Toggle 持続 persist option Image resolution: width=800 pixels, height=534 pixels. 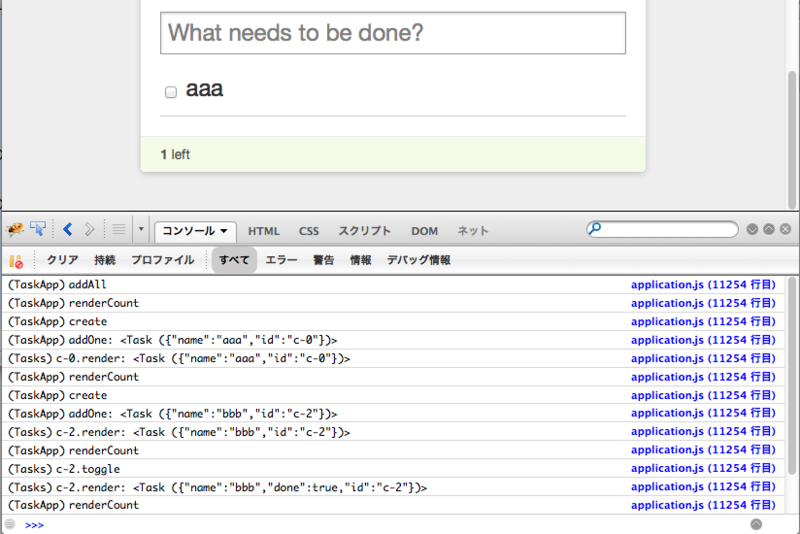coord(105,260)
